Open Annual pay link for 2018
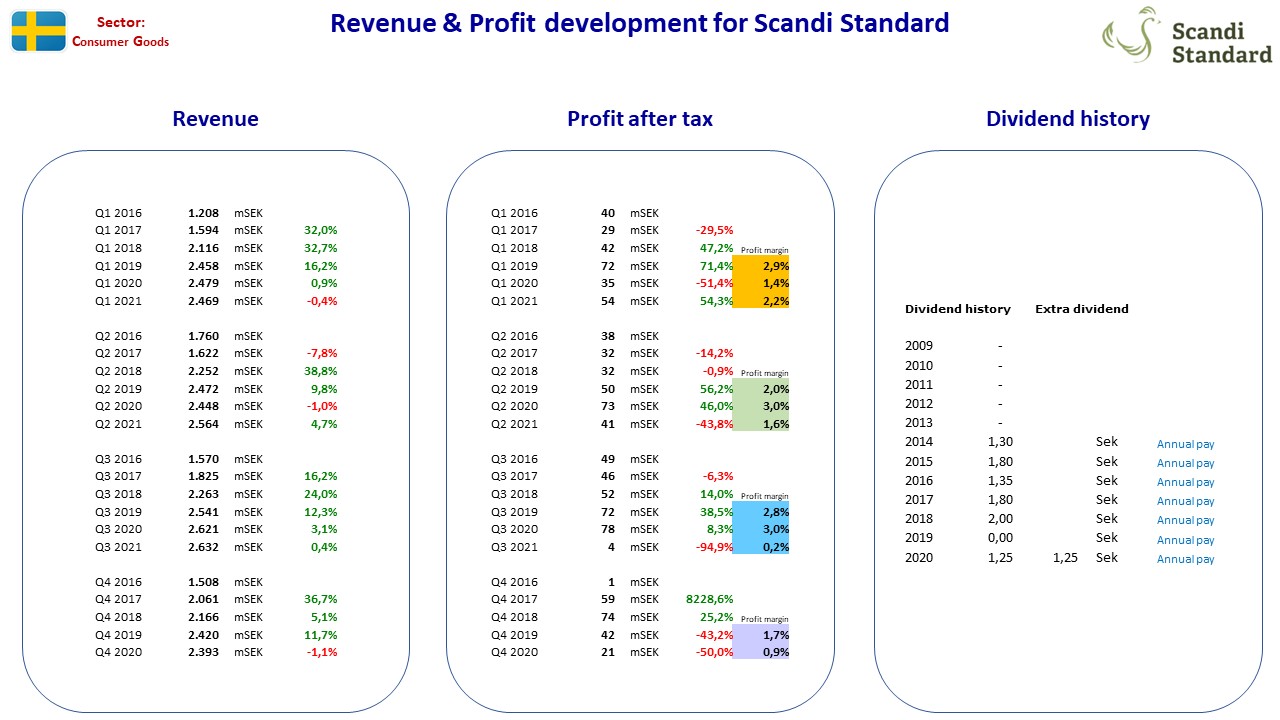Viewport: 1280px width, 720px height. click(1186, 520)
